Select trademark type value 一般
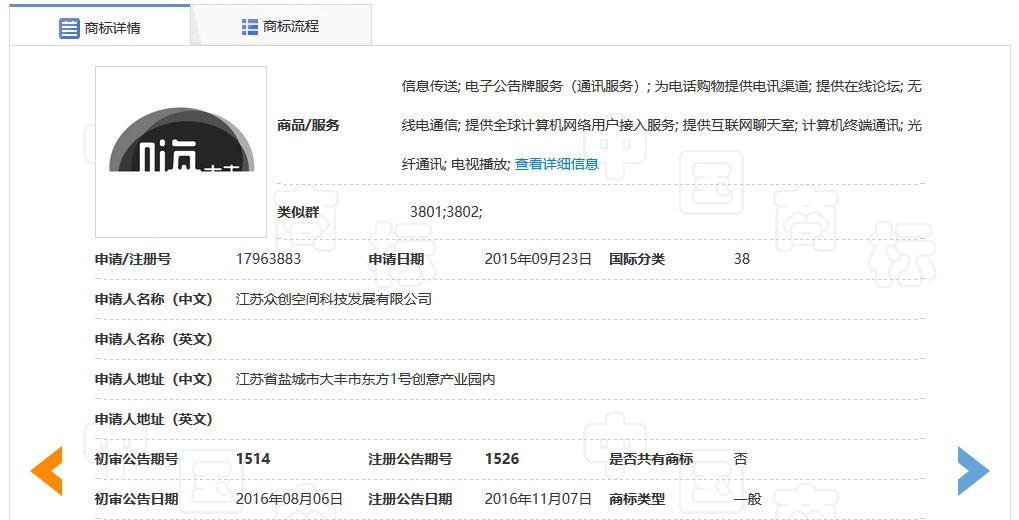The width and height of the screenshot is (1019, 520). coord(747,499)
